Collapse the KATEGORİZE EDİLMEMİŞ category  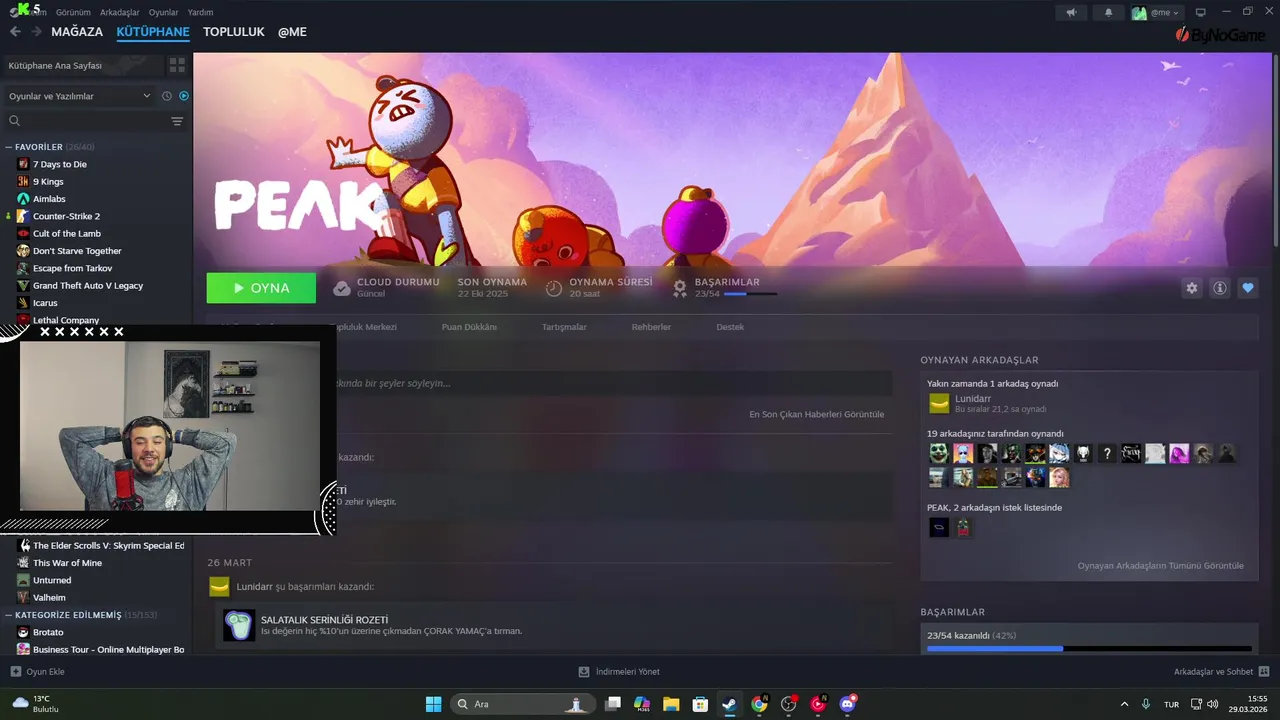(x=9, y=615)
